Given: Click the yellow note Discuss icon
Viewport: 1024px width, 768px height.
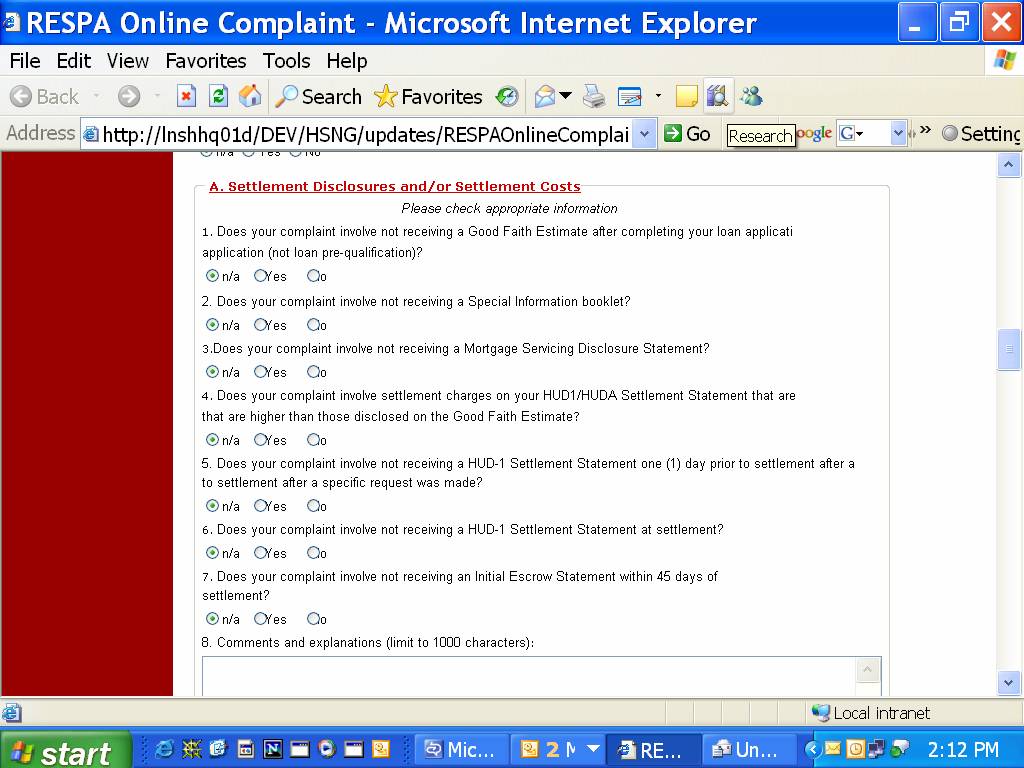Looking at the screenshot, I should (x=686, y=97).
